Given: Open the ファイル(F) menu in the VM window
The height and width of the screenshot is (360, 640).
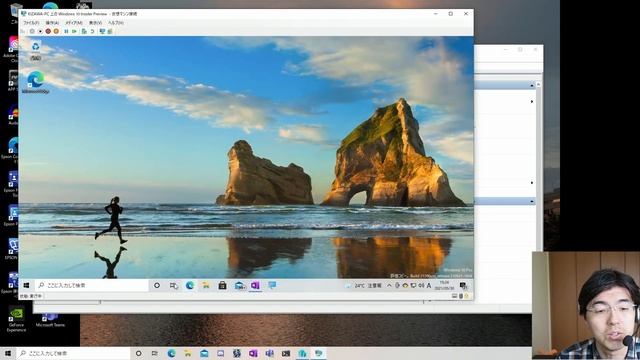Looking at the screenshot, I should pyautogui.click(x=31, y=23).
